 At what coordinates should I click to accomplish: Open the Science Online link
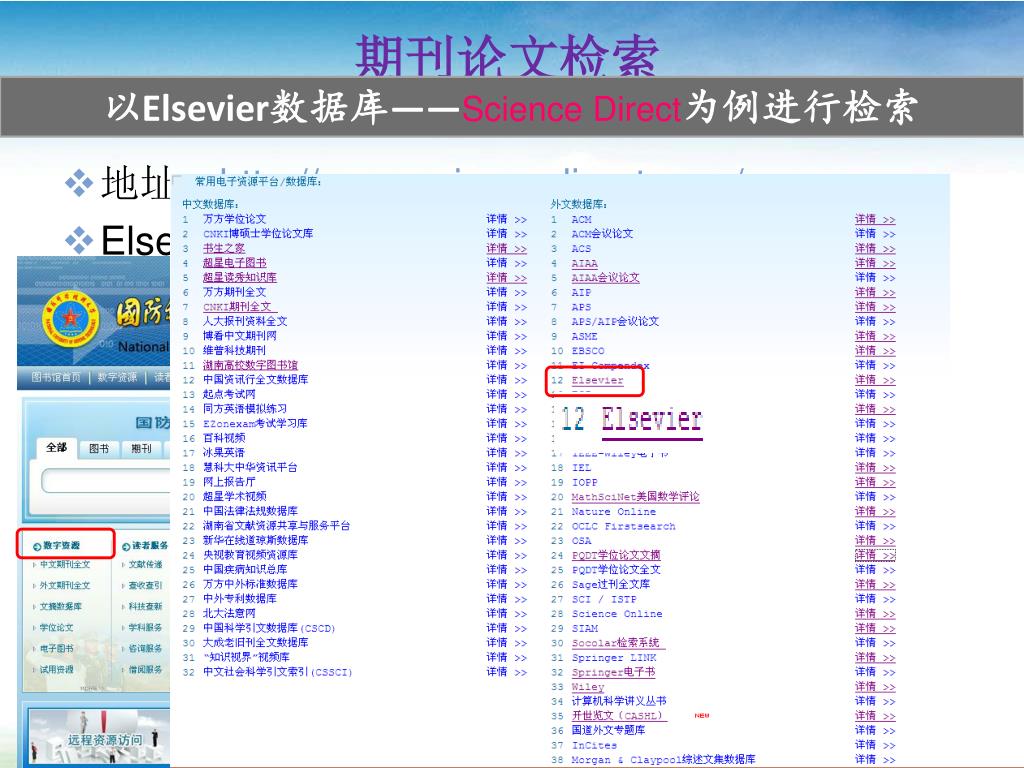(617, 614)
